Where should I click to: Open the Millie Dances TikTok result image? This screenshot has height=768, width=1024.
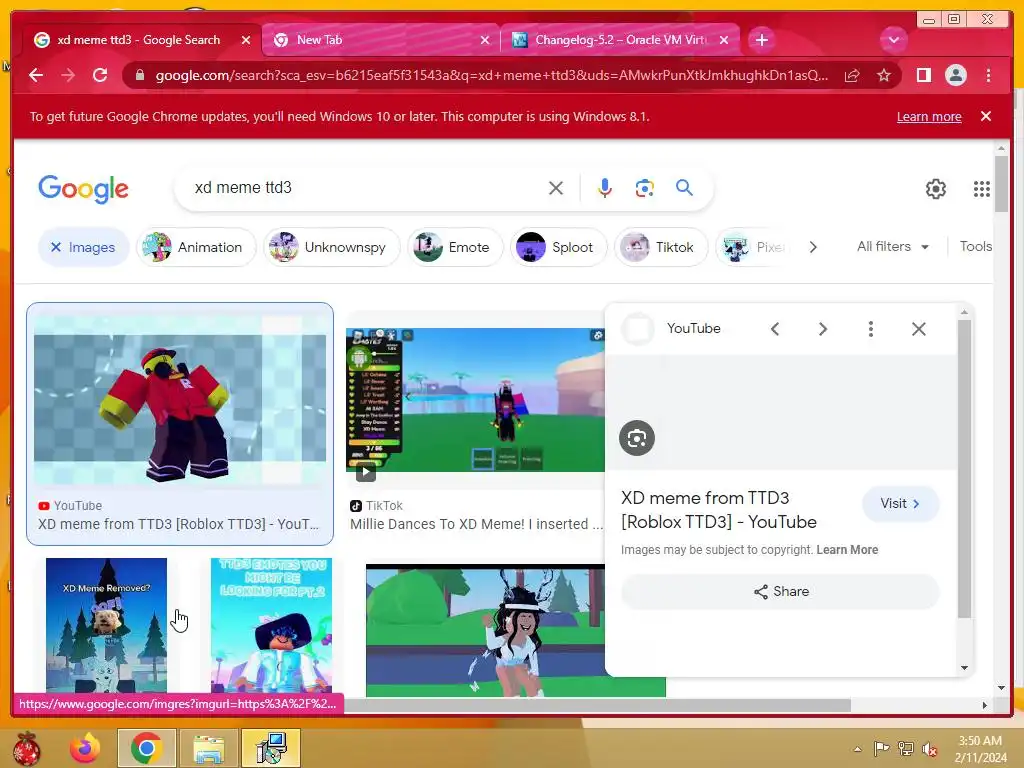(x=475, y=399)
